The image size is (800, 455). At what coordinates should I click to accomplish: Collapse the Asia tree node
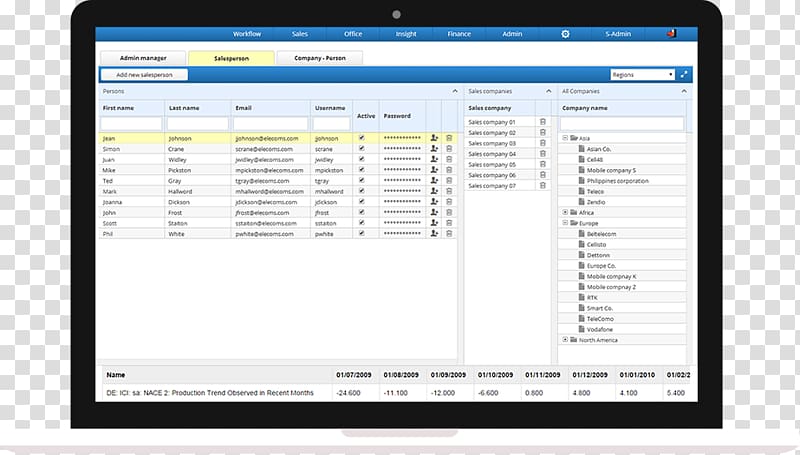565,138
